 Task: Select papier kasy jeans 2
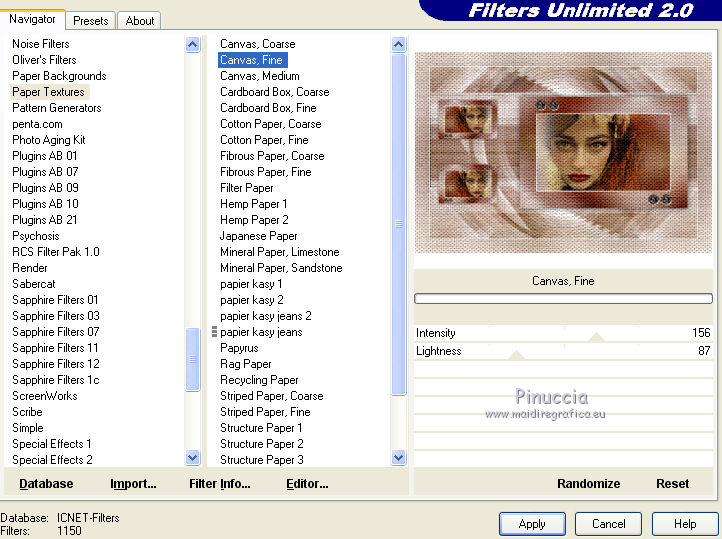(x=266, y=316)
